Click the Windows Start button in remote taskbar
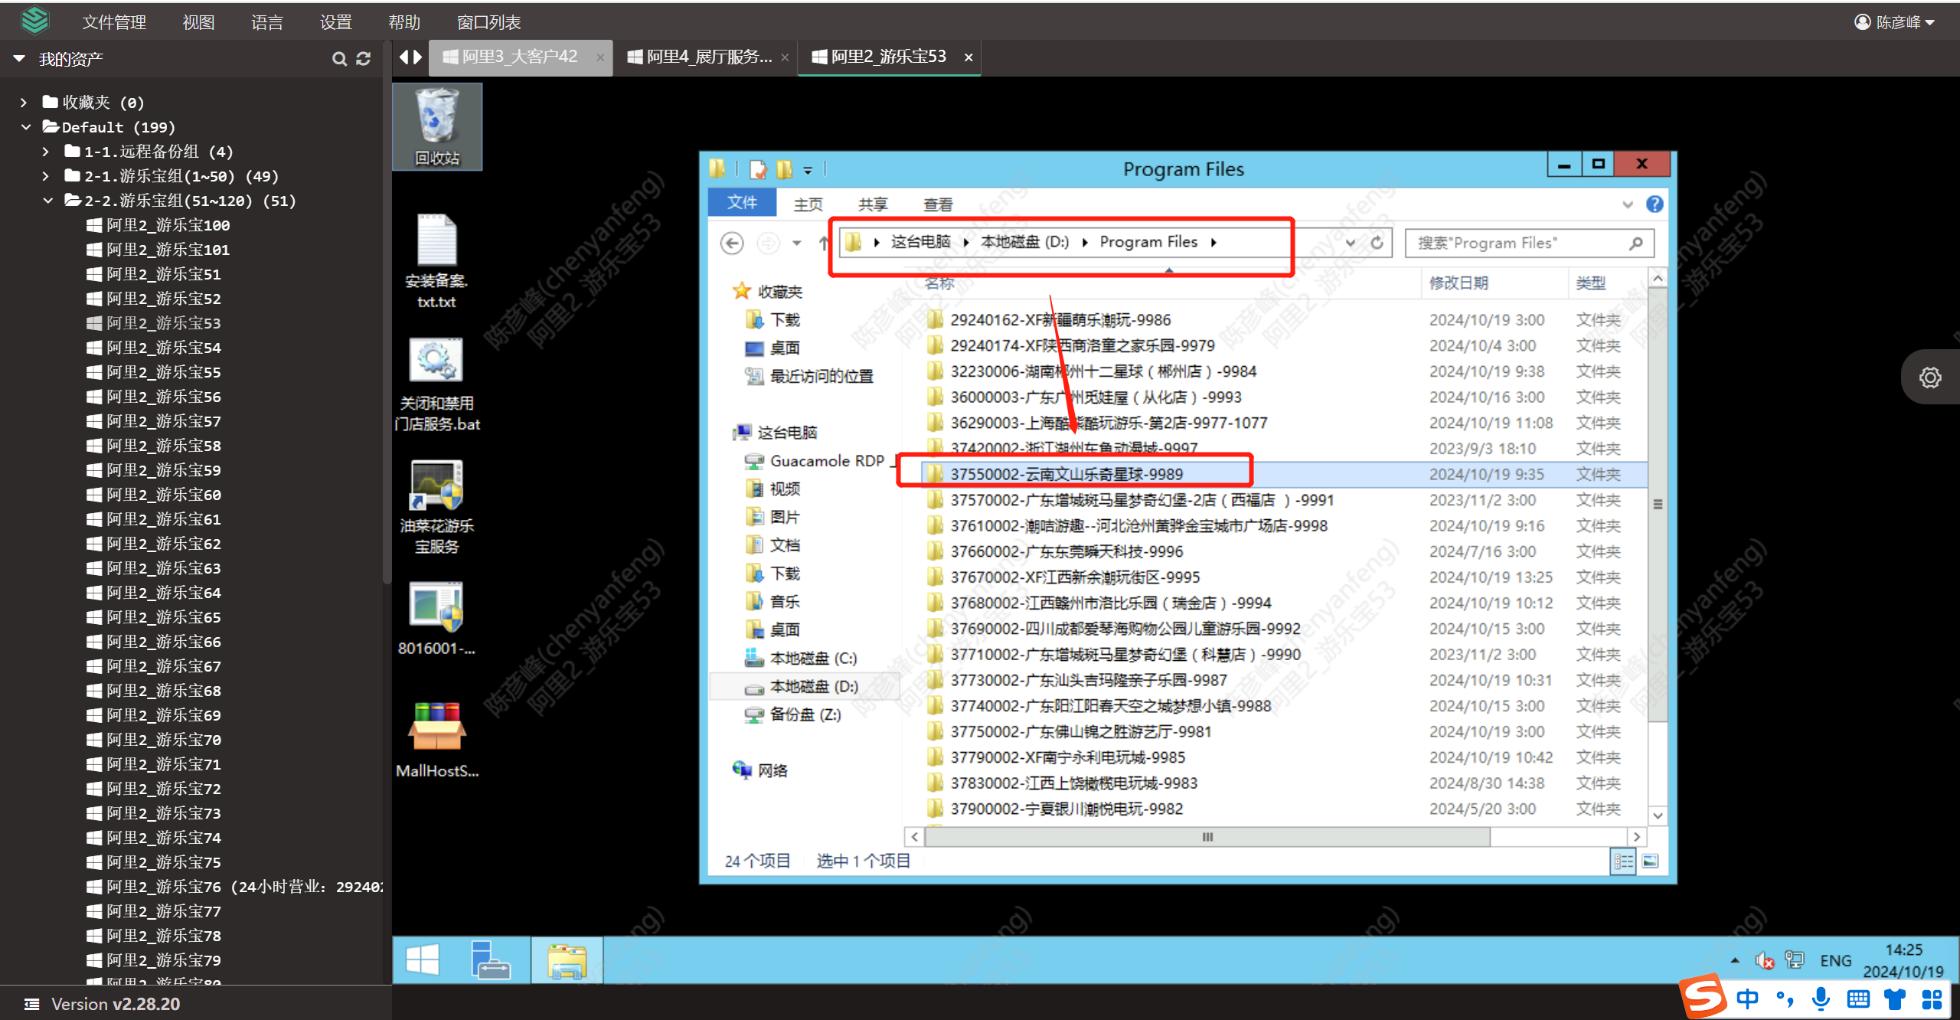 tap(422, 961)
